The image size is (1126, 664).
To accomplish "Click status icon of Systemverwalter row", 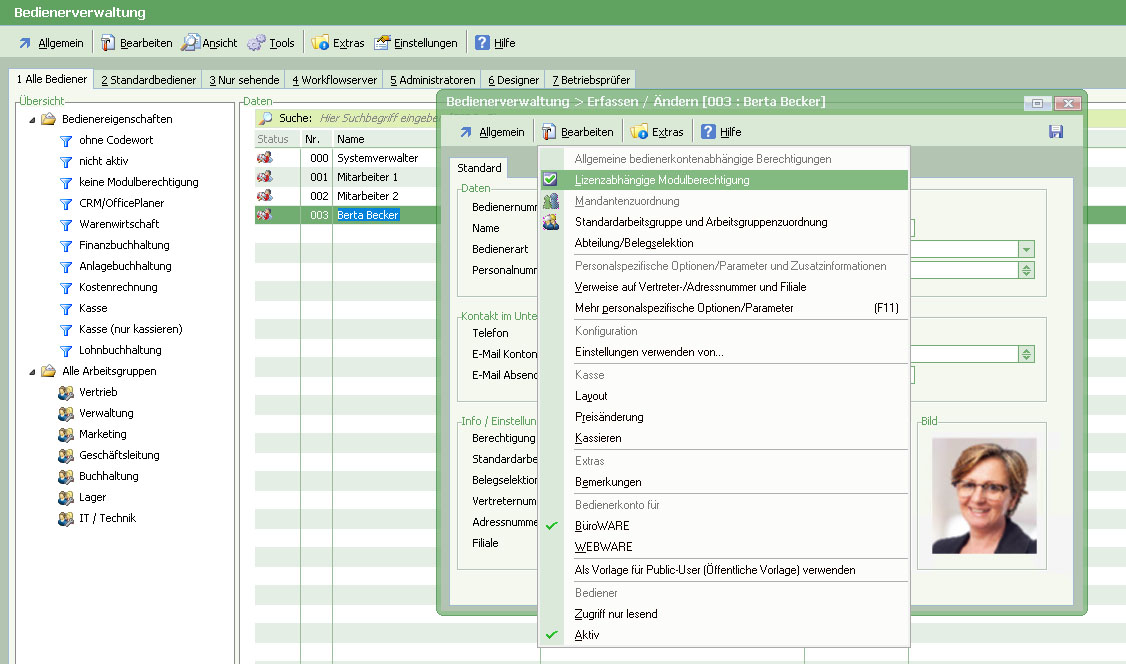I will click(265, 158).
